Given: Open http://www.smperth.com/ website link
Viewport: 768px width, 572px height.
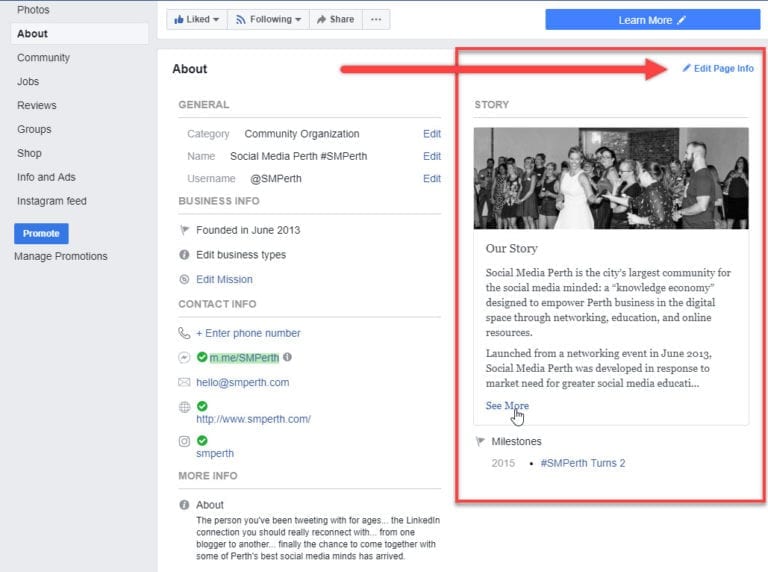Looking at the screenshot, I should pos(253,419).
